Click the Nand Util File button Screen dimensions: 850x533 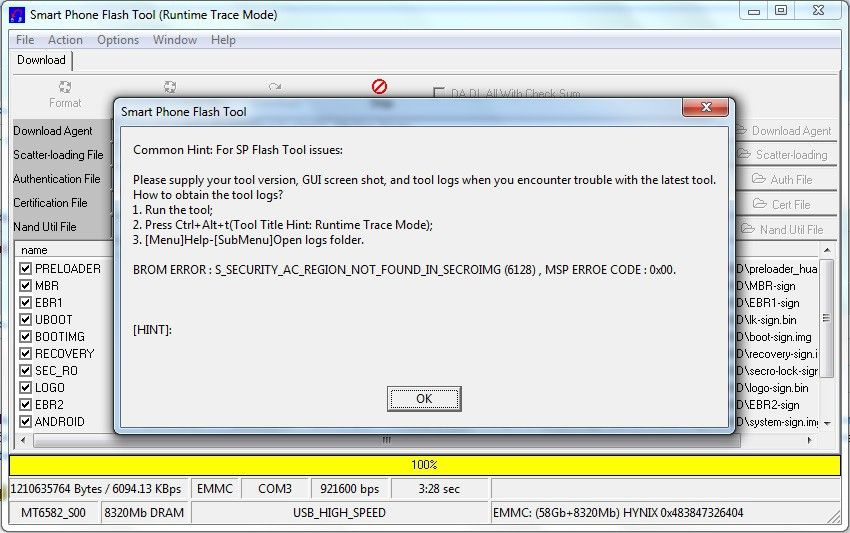tap(785, 229)
